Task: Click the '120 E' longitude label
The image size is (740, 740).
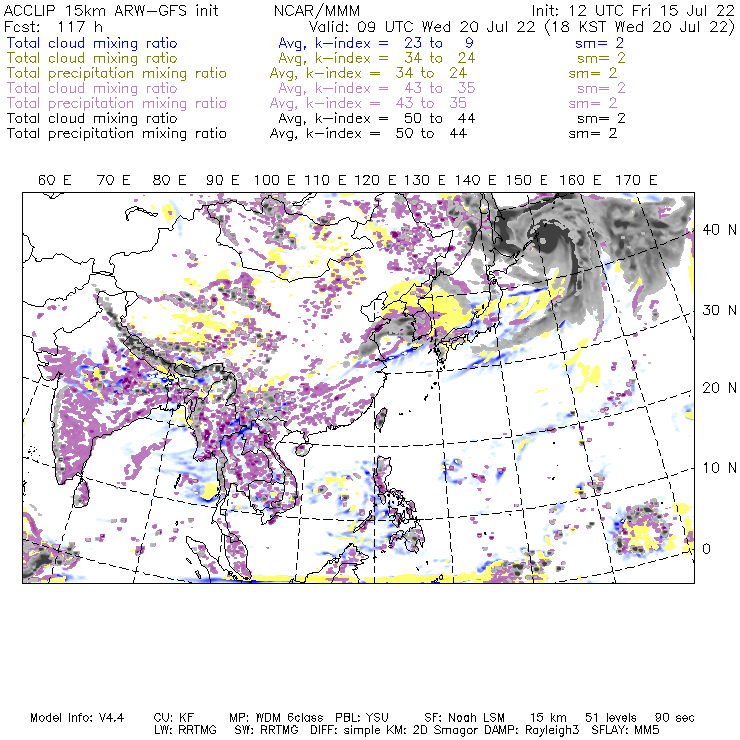Action: pyautogui.click(x=375, y=180)
